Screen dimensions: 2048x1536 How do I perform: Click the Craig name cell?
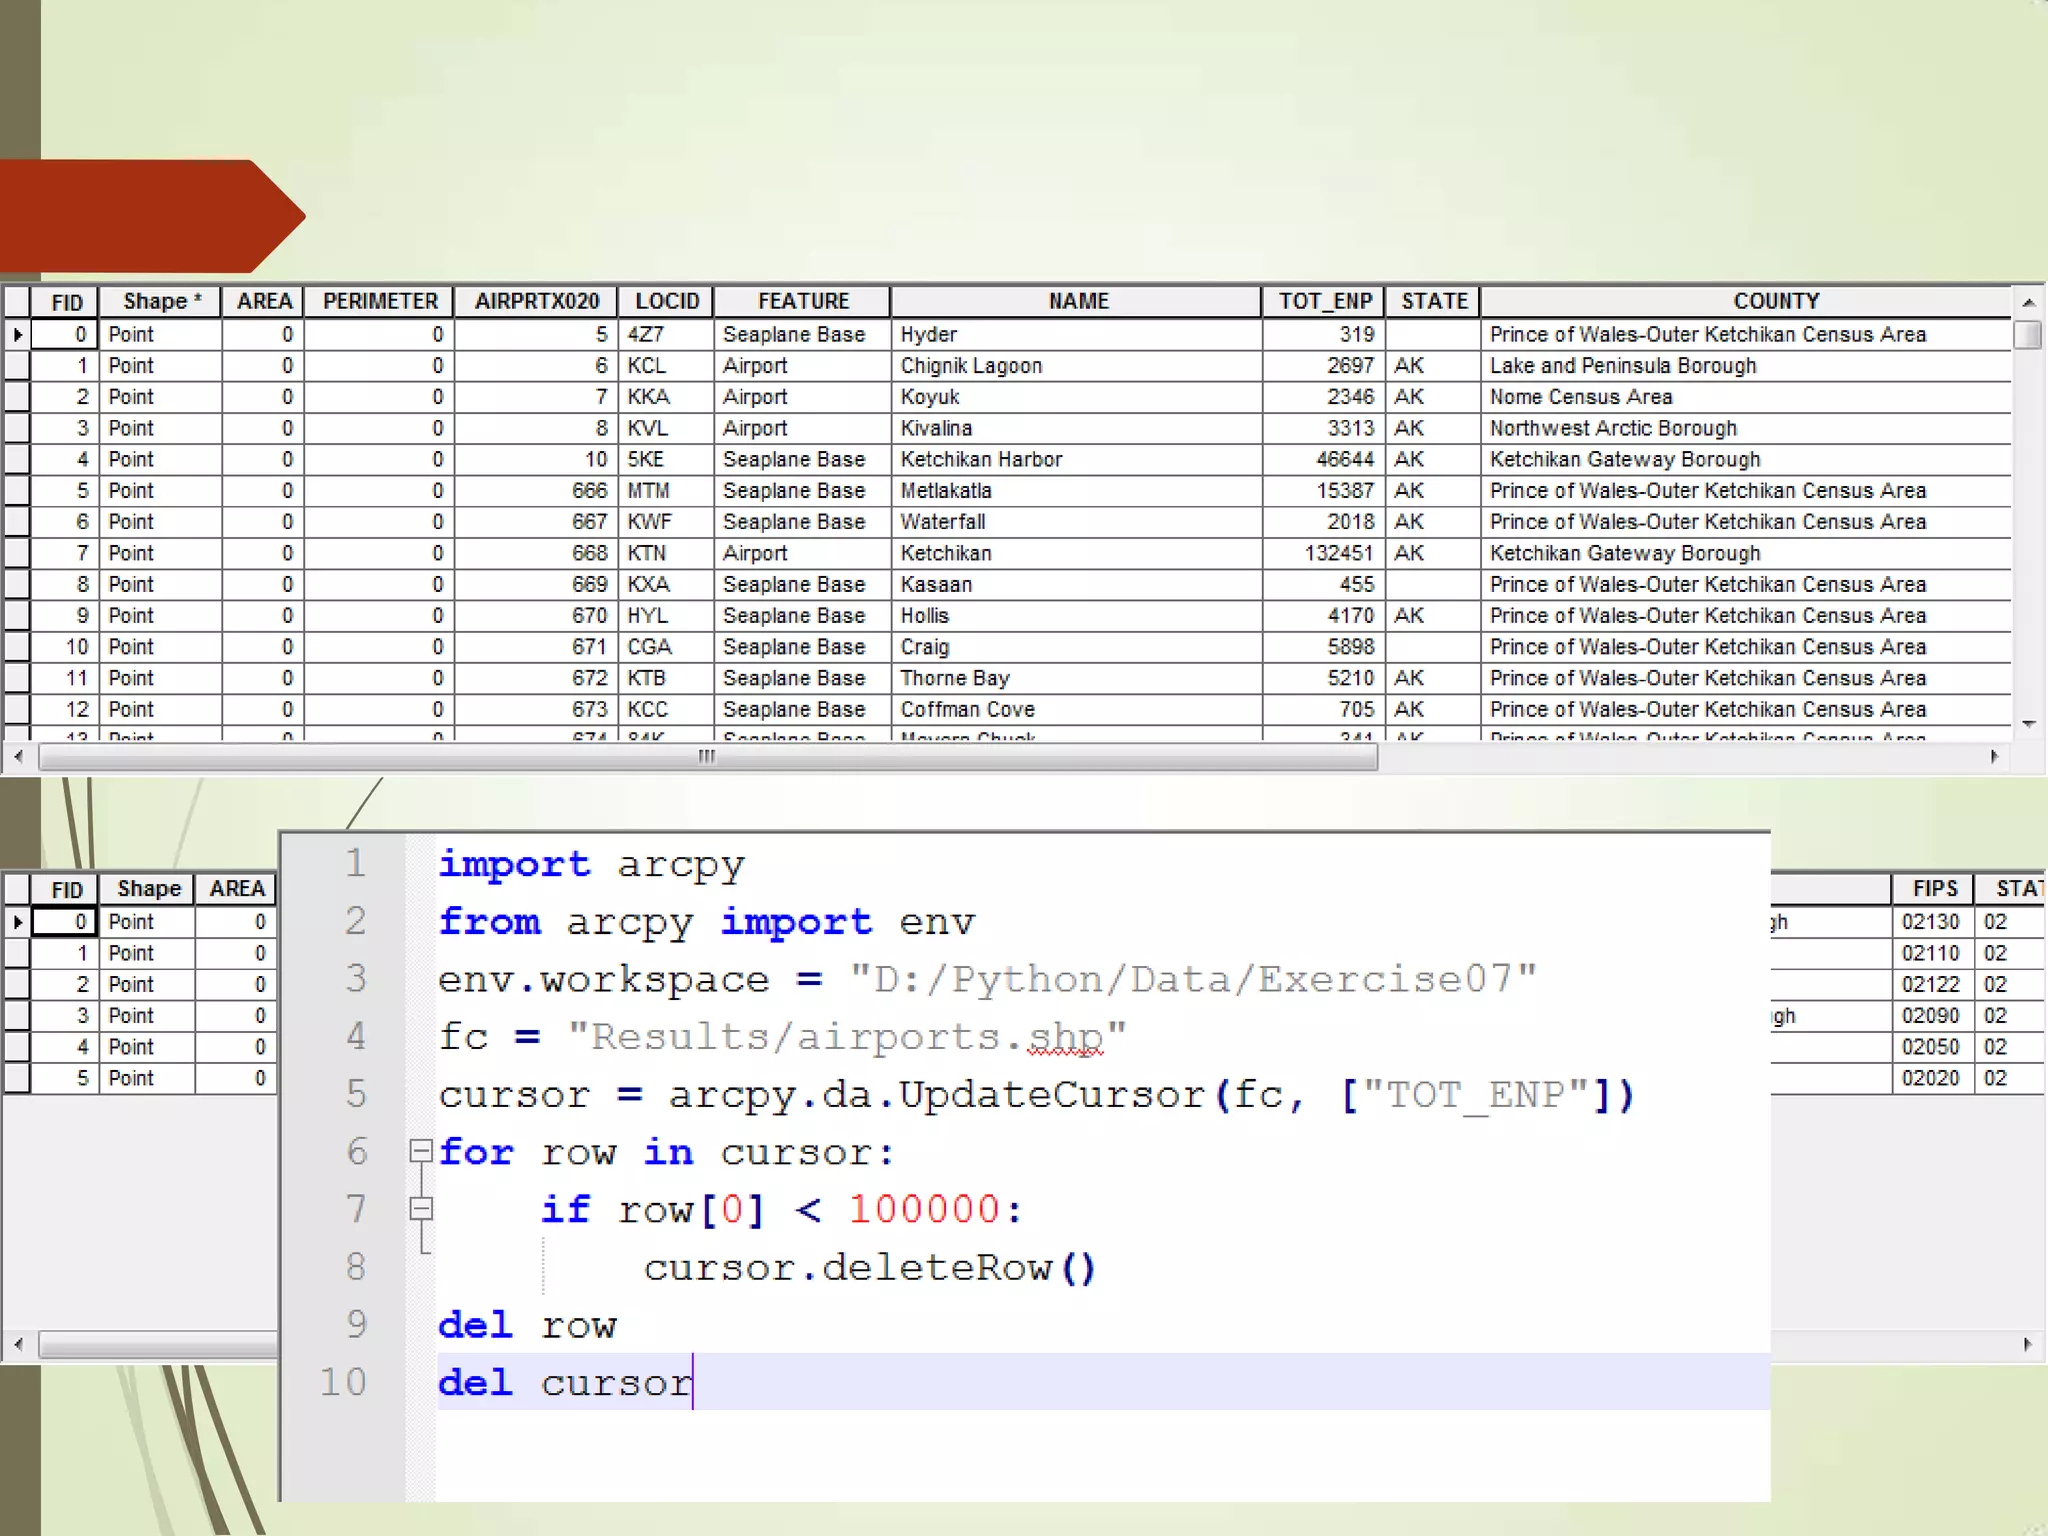tap(1076, 647)
